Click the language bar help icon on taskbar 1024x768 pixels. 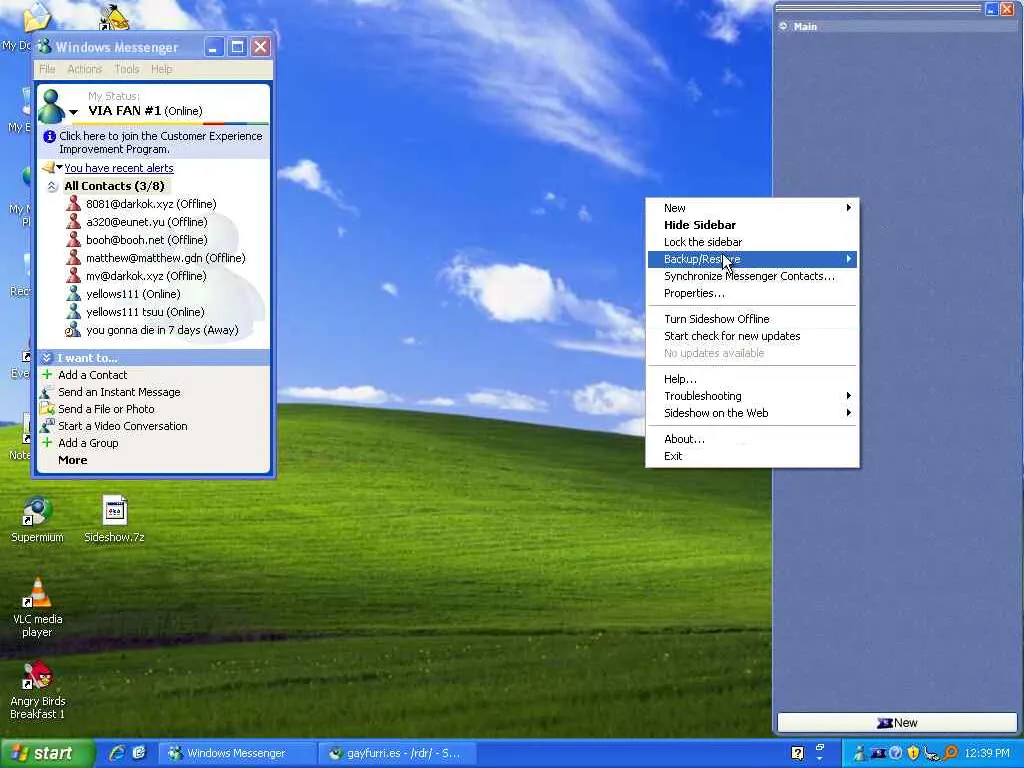[x=797, y=753]
